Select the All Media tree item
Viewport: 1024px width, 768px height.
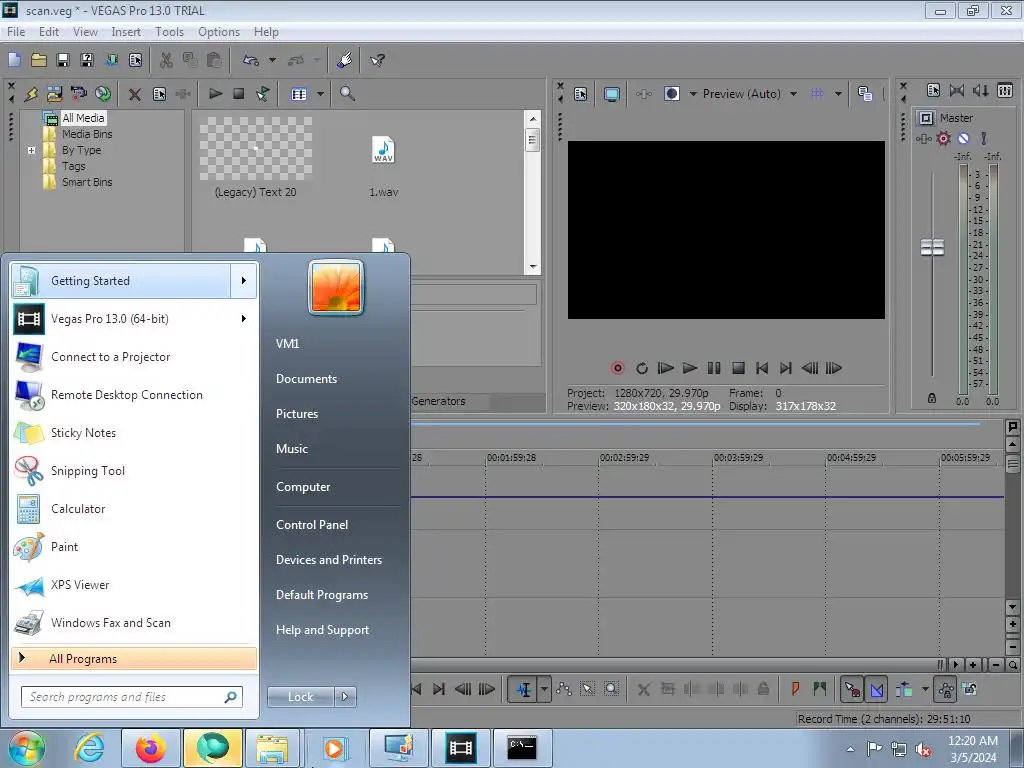coord(83,118)
